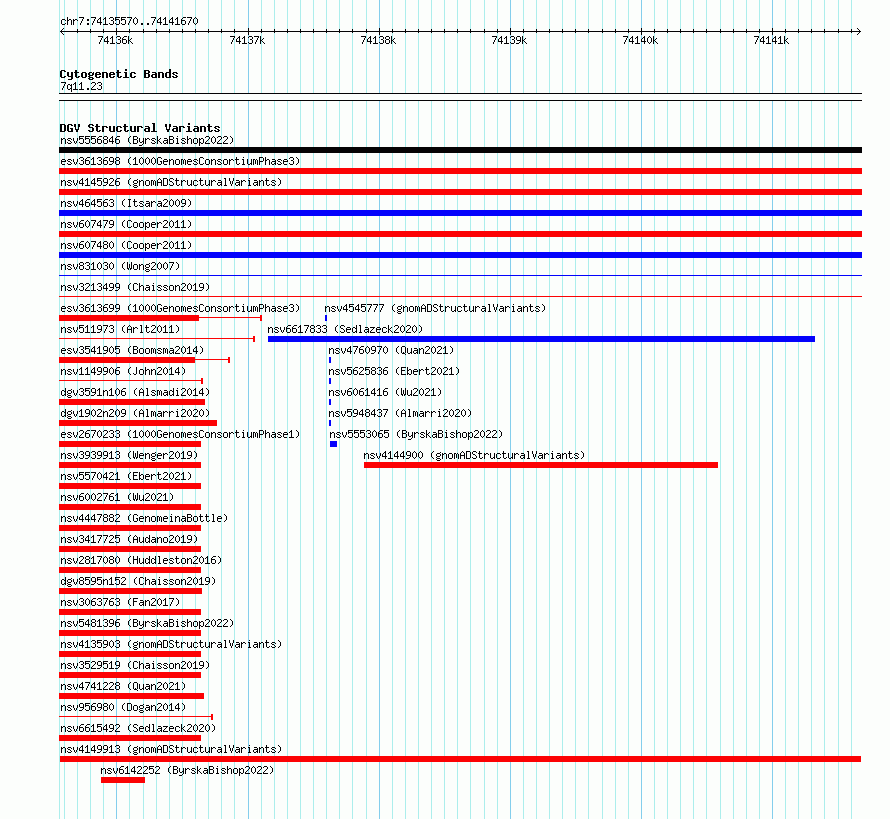Viewport: 890px width, 819px height.
Task: Click the short red nsv6142252 variant bar
Action: click(123, 780)
